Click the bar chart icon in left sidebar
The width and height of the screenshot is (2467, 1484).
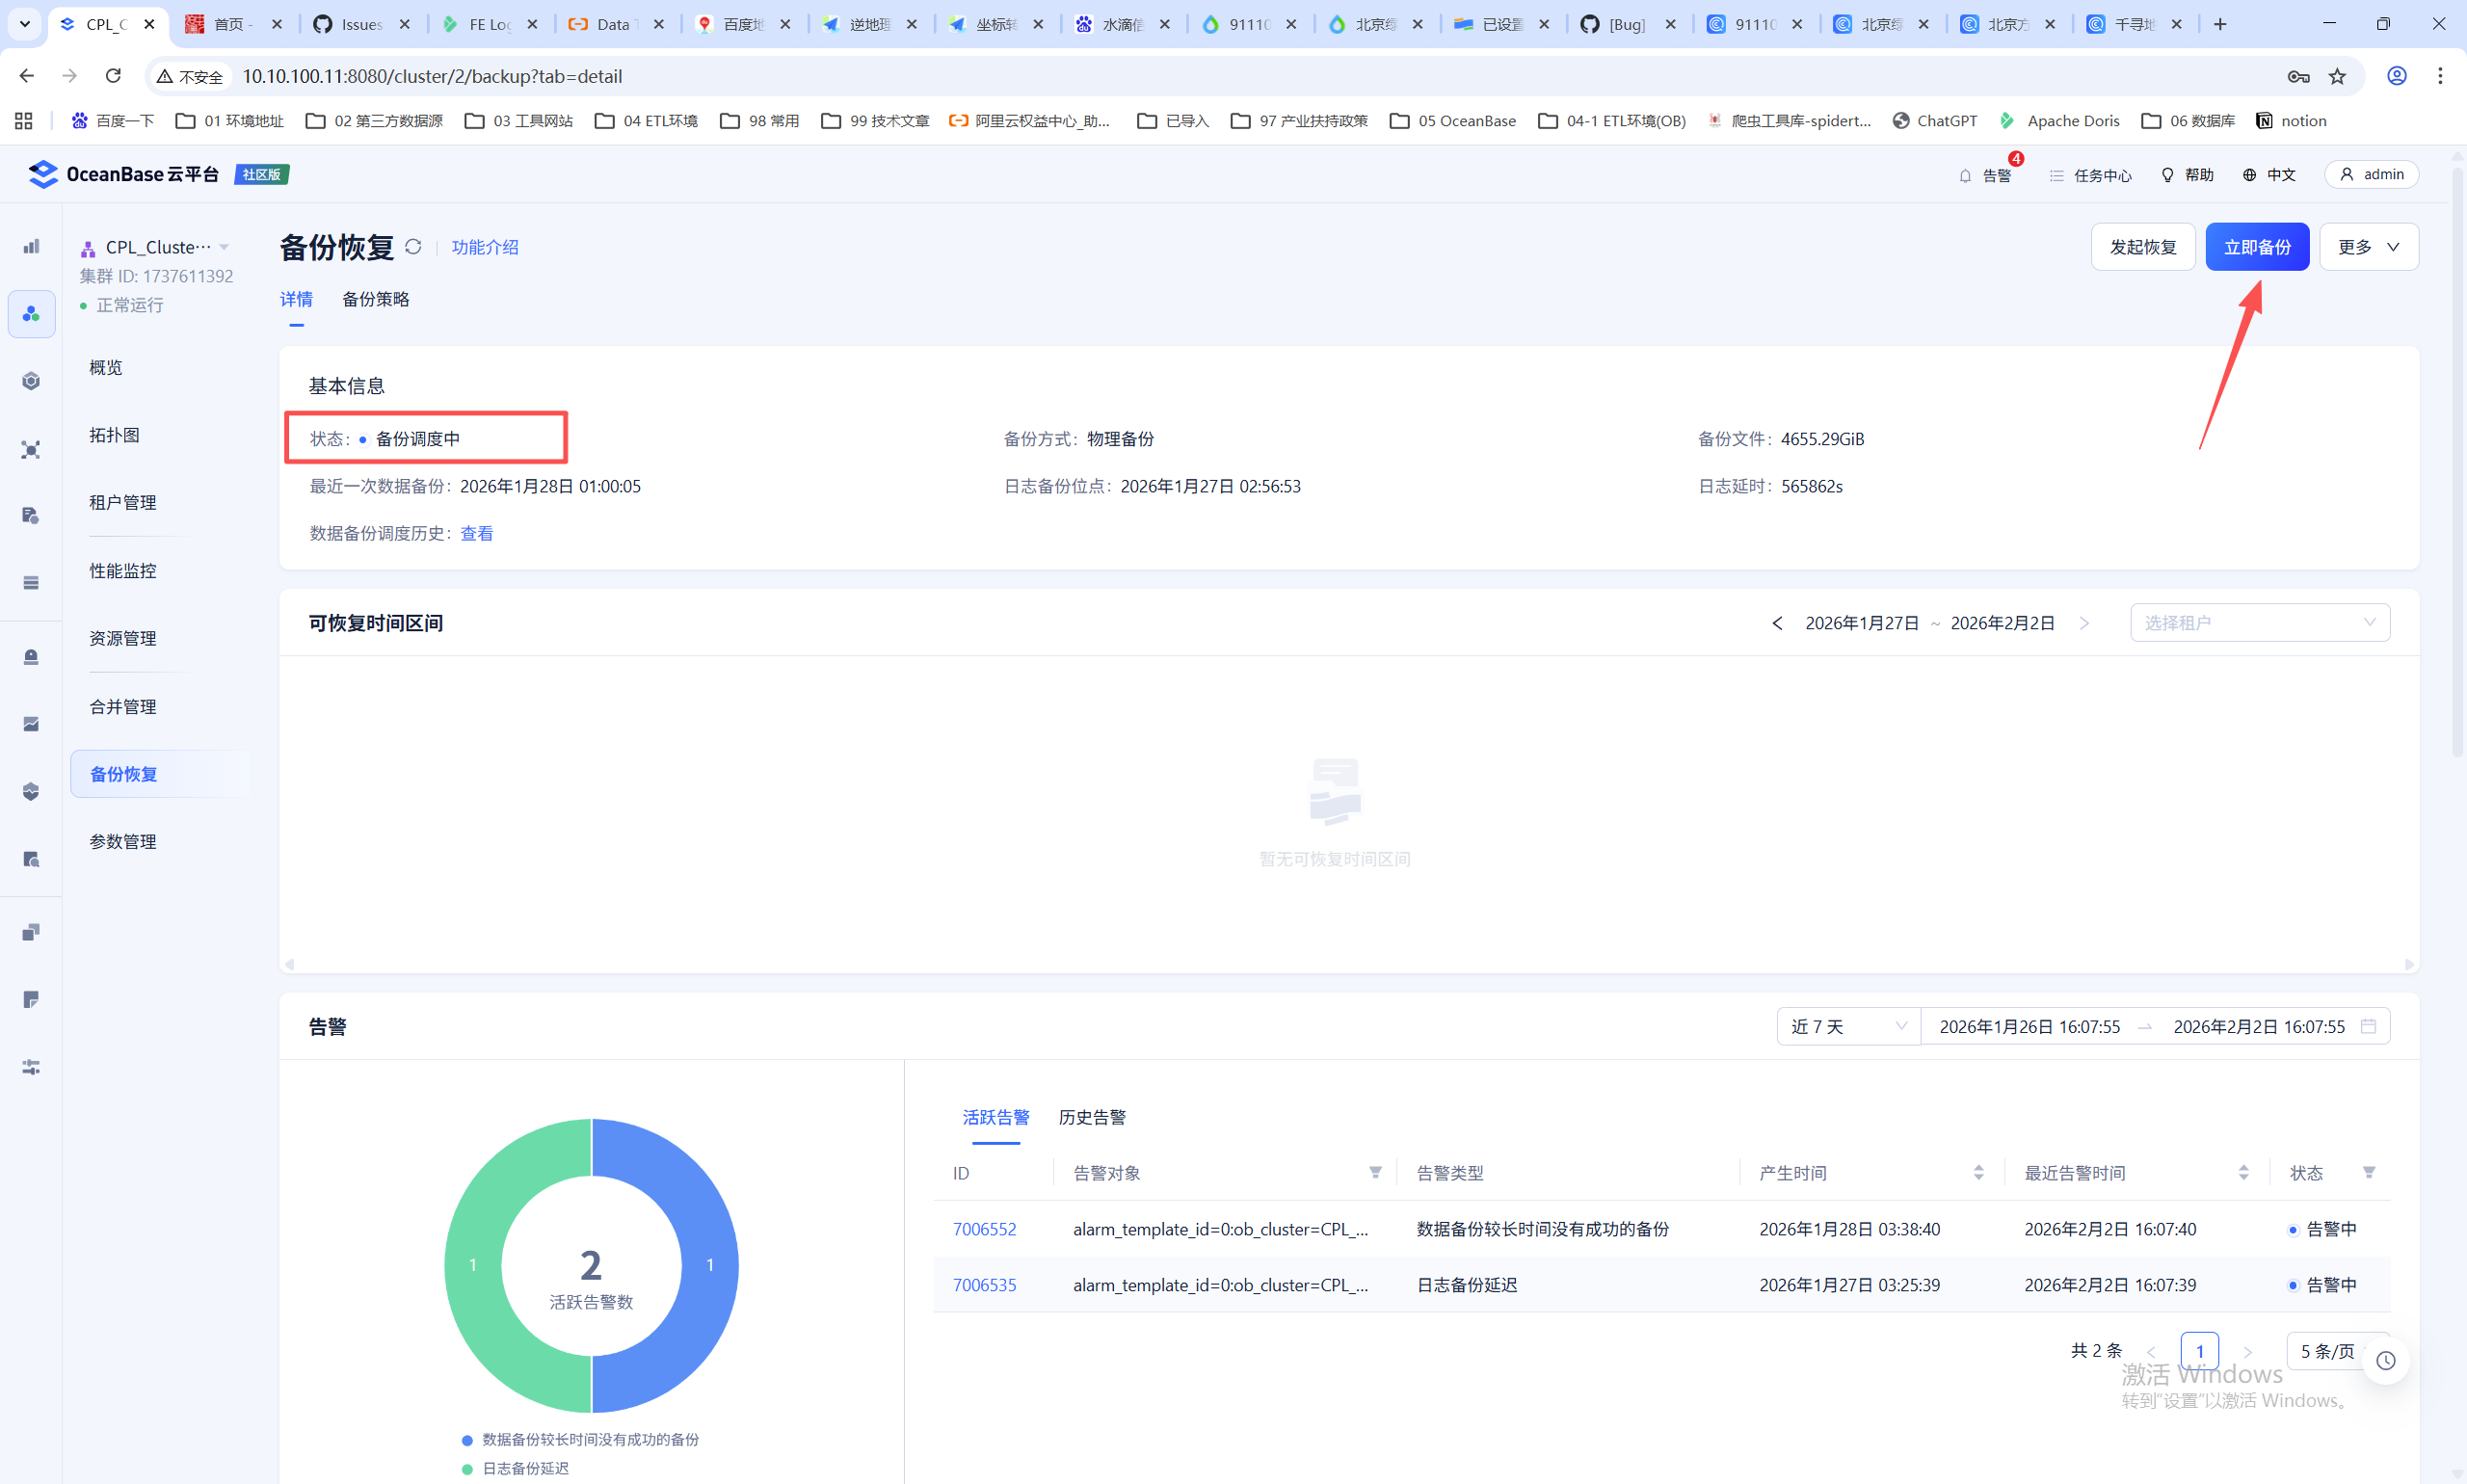[31, 246]
